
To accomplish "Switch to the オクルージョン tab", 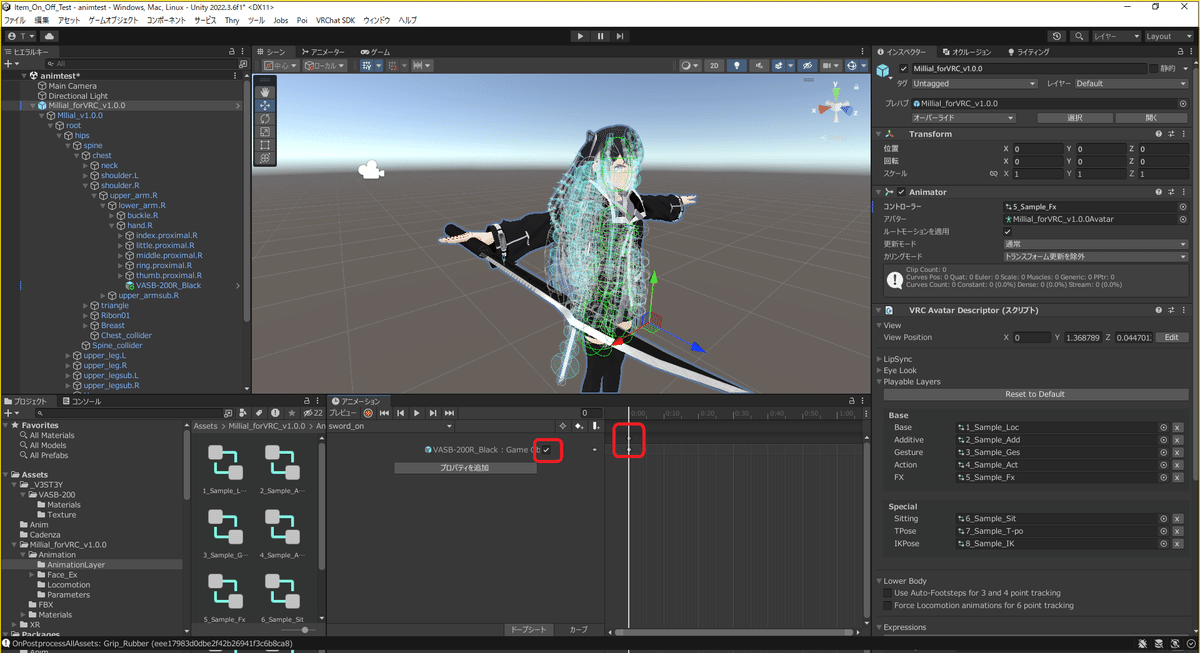I will coord(966,52).
